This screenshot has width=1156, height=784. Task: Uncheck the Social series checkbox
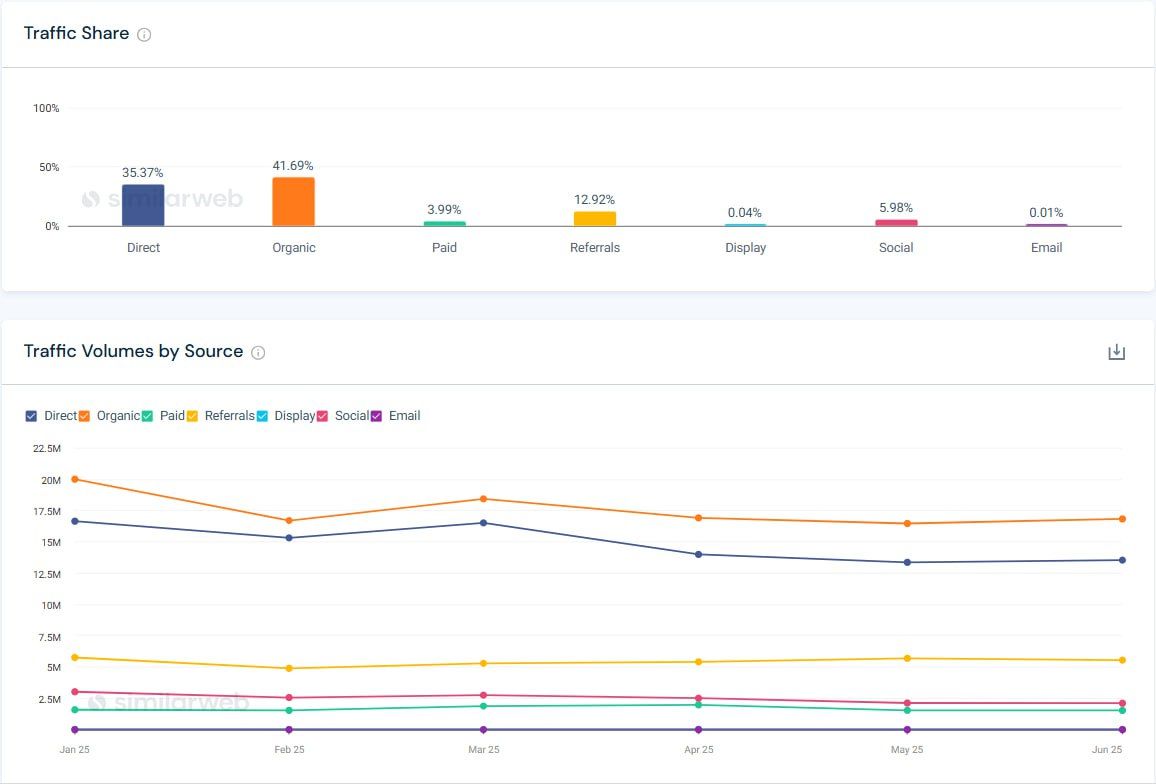(x=322, y=416)
